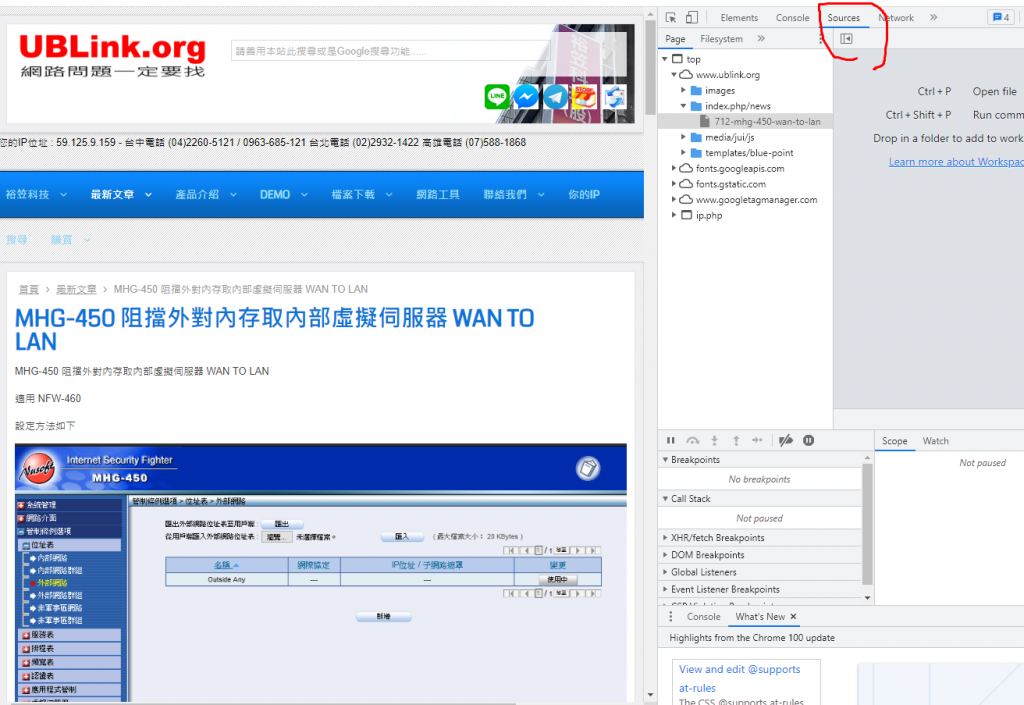
Task: Toggle deactivate breakpoints icon
Action: point(786,441)
